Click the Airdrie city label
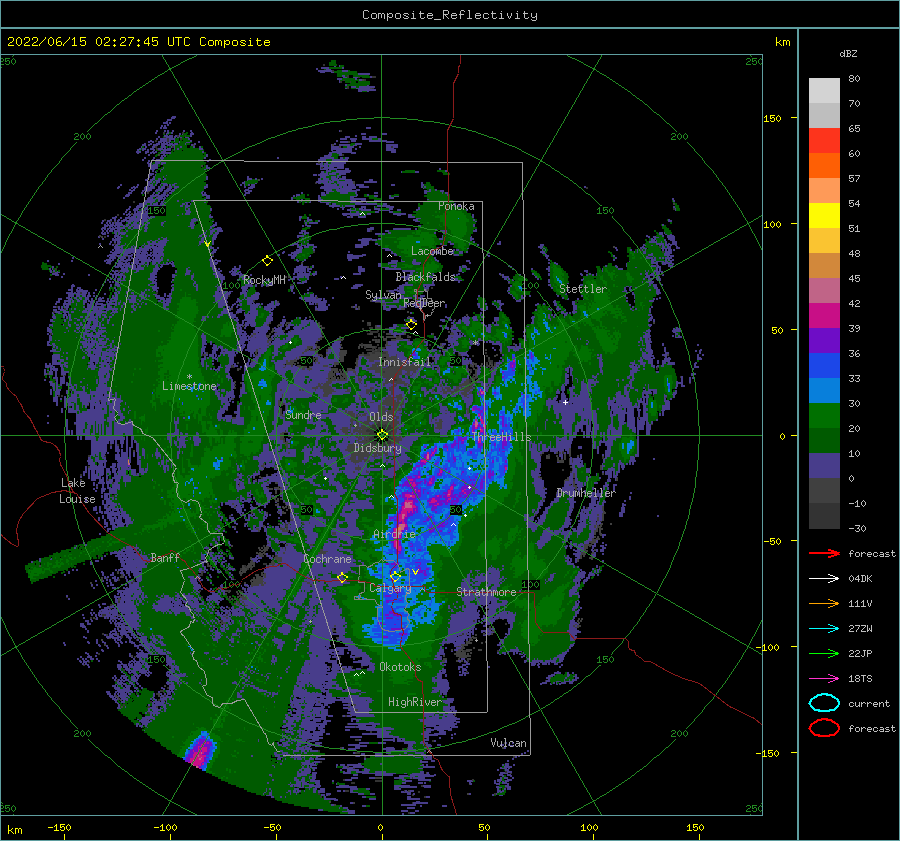The height and width of the screenshot is (841, 900). (x=394, y=534)
